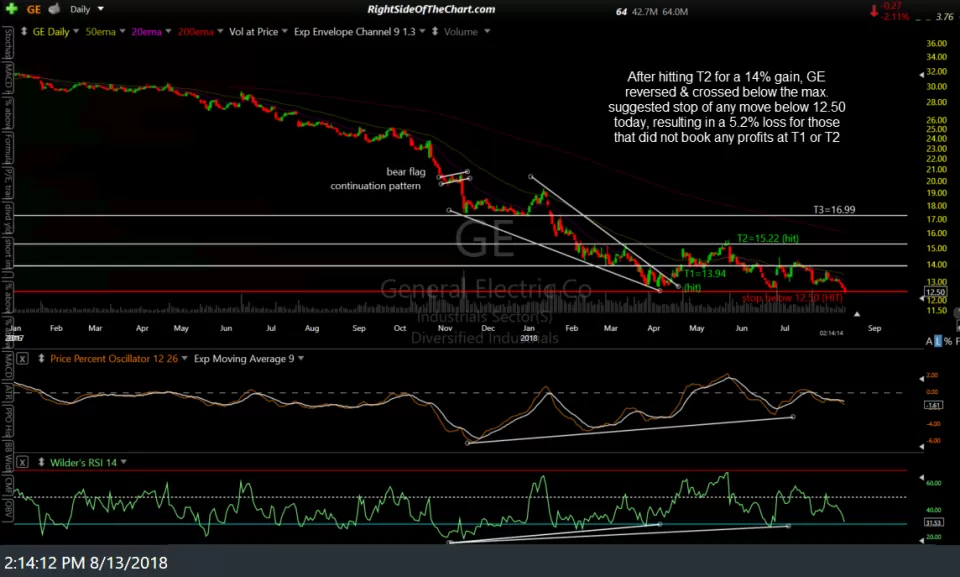Viewport: 960px width, 577px height.
Task: Click the 64.0M volume readout
Action: click(674, 12)
